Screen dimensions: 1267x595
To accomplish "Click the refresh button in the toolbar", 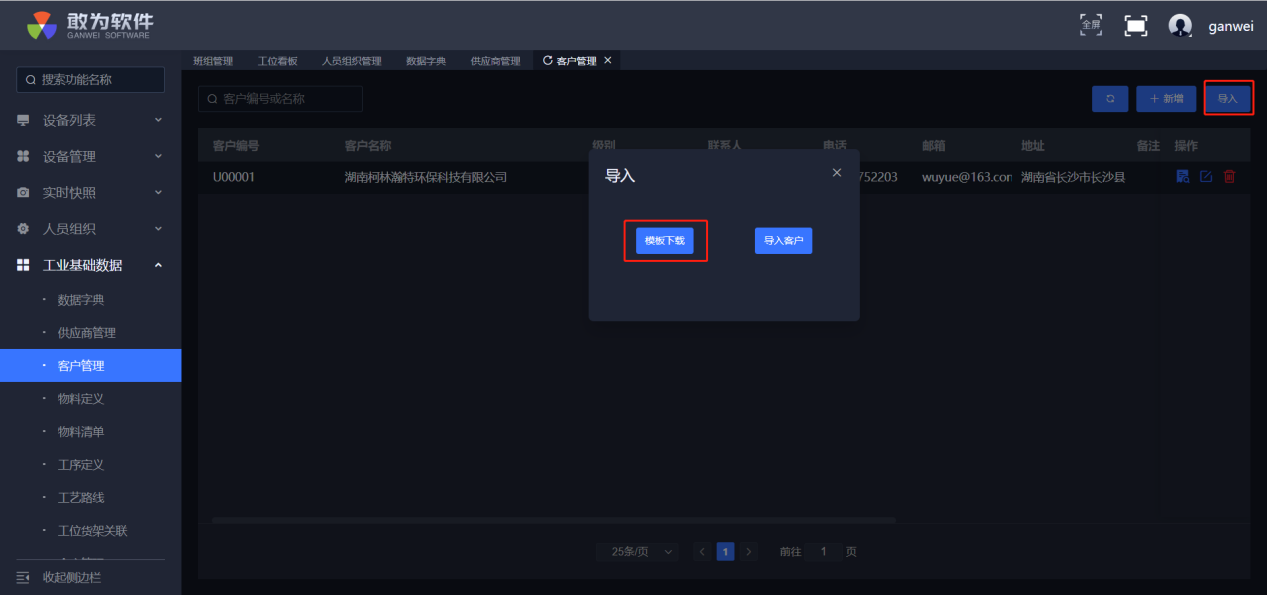I will click(1110, 98).
